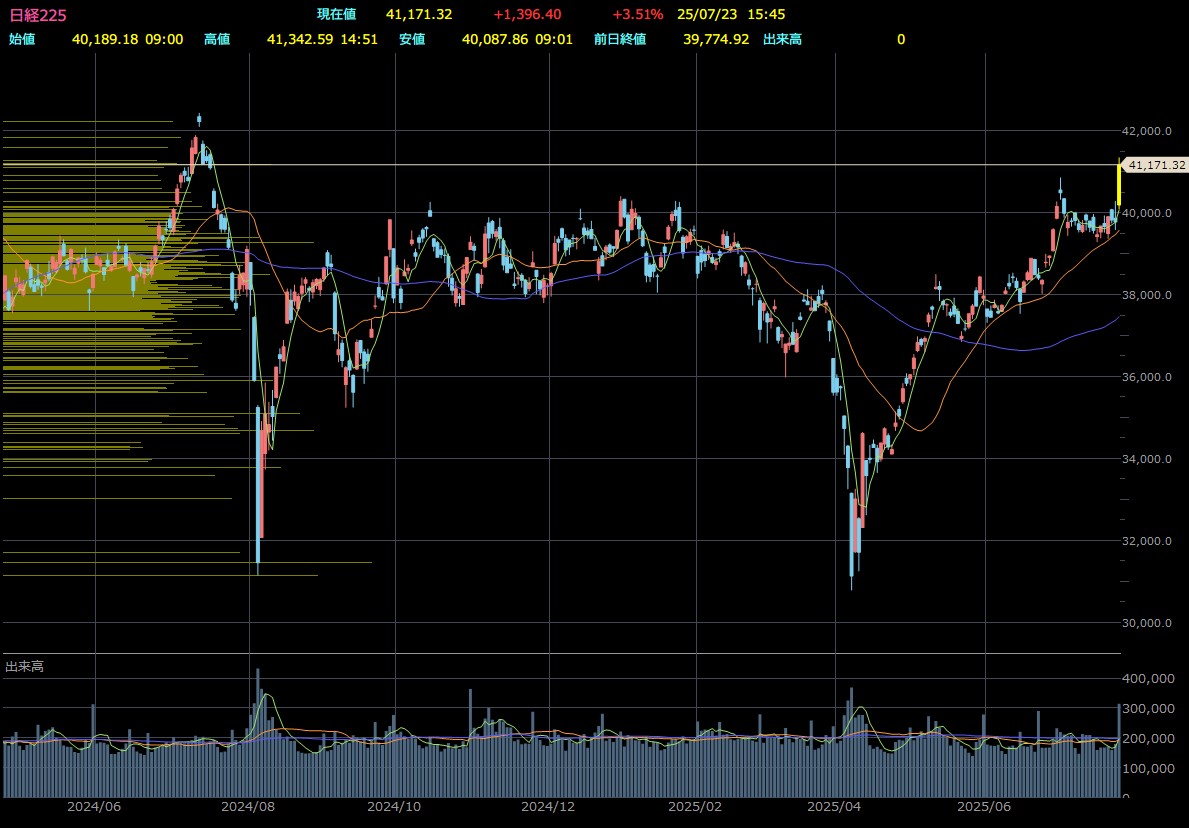Click the 300,000 volume axis label
The height and width of the screenshot is (828, 1189).
click(1147, 709)
